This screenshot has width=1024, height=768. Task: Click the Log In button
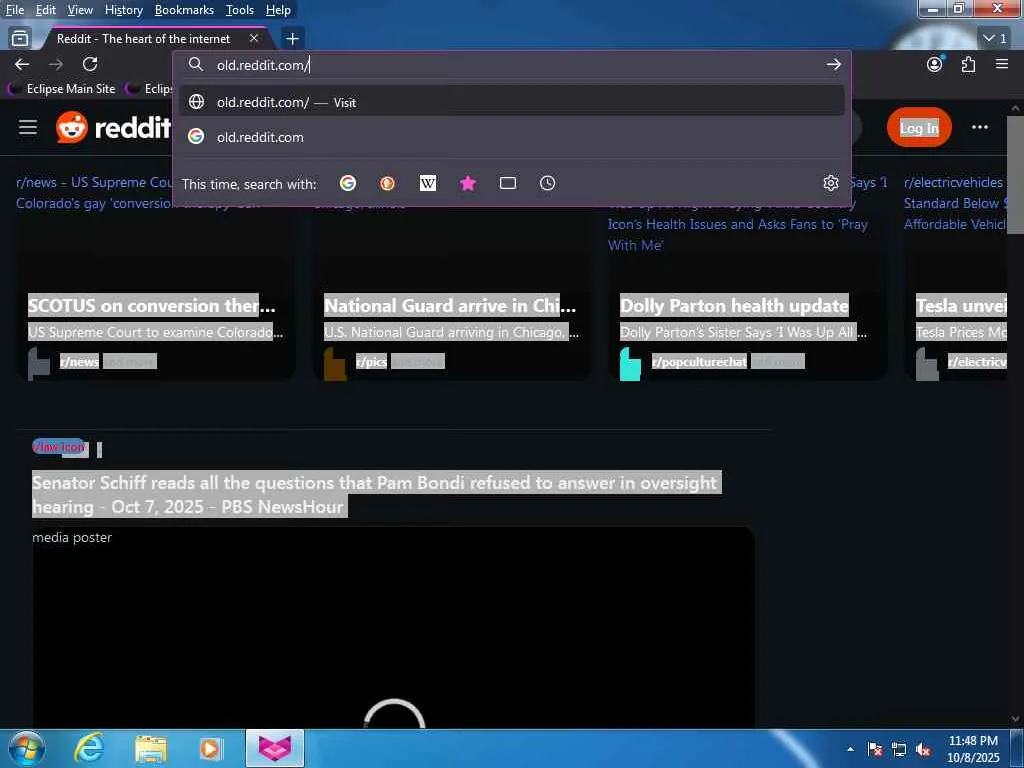(919, 127)
